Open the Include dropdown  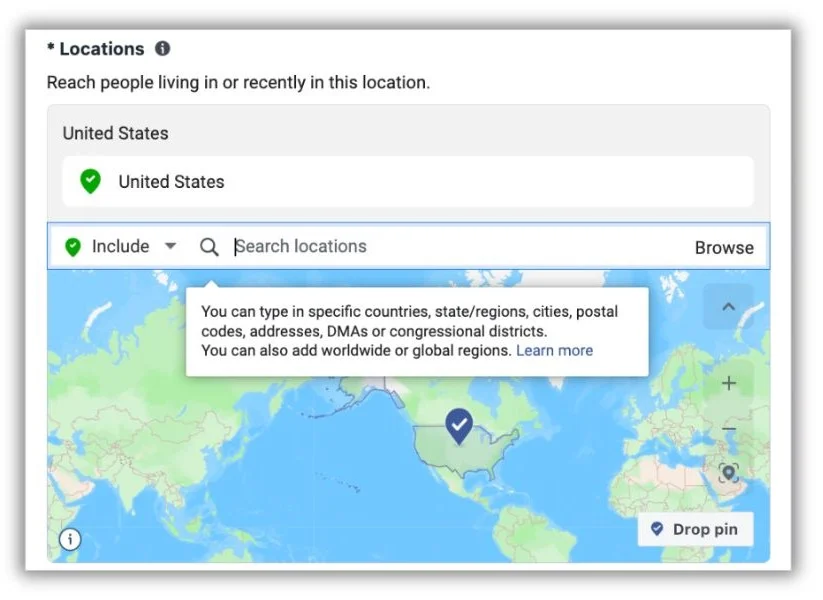[x=121, y=246]
